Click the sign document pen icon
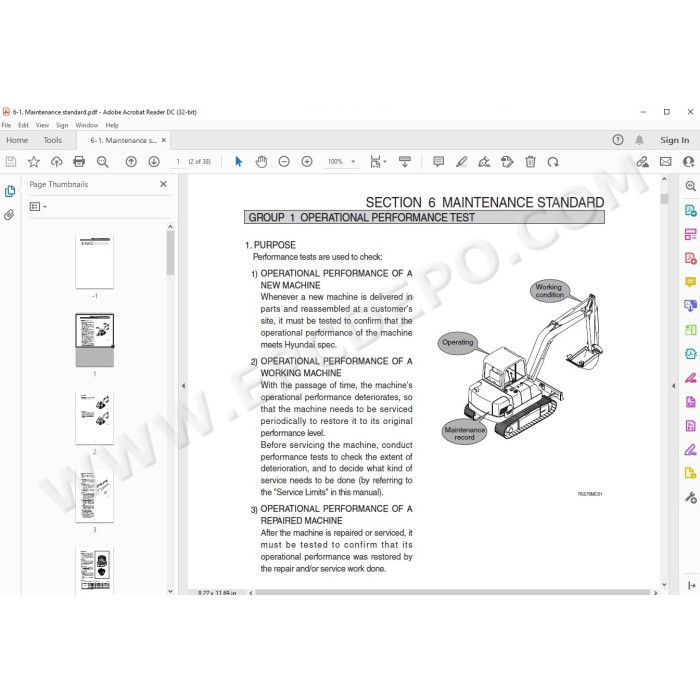This screenshot has height=700, width=700. (484, 162)
